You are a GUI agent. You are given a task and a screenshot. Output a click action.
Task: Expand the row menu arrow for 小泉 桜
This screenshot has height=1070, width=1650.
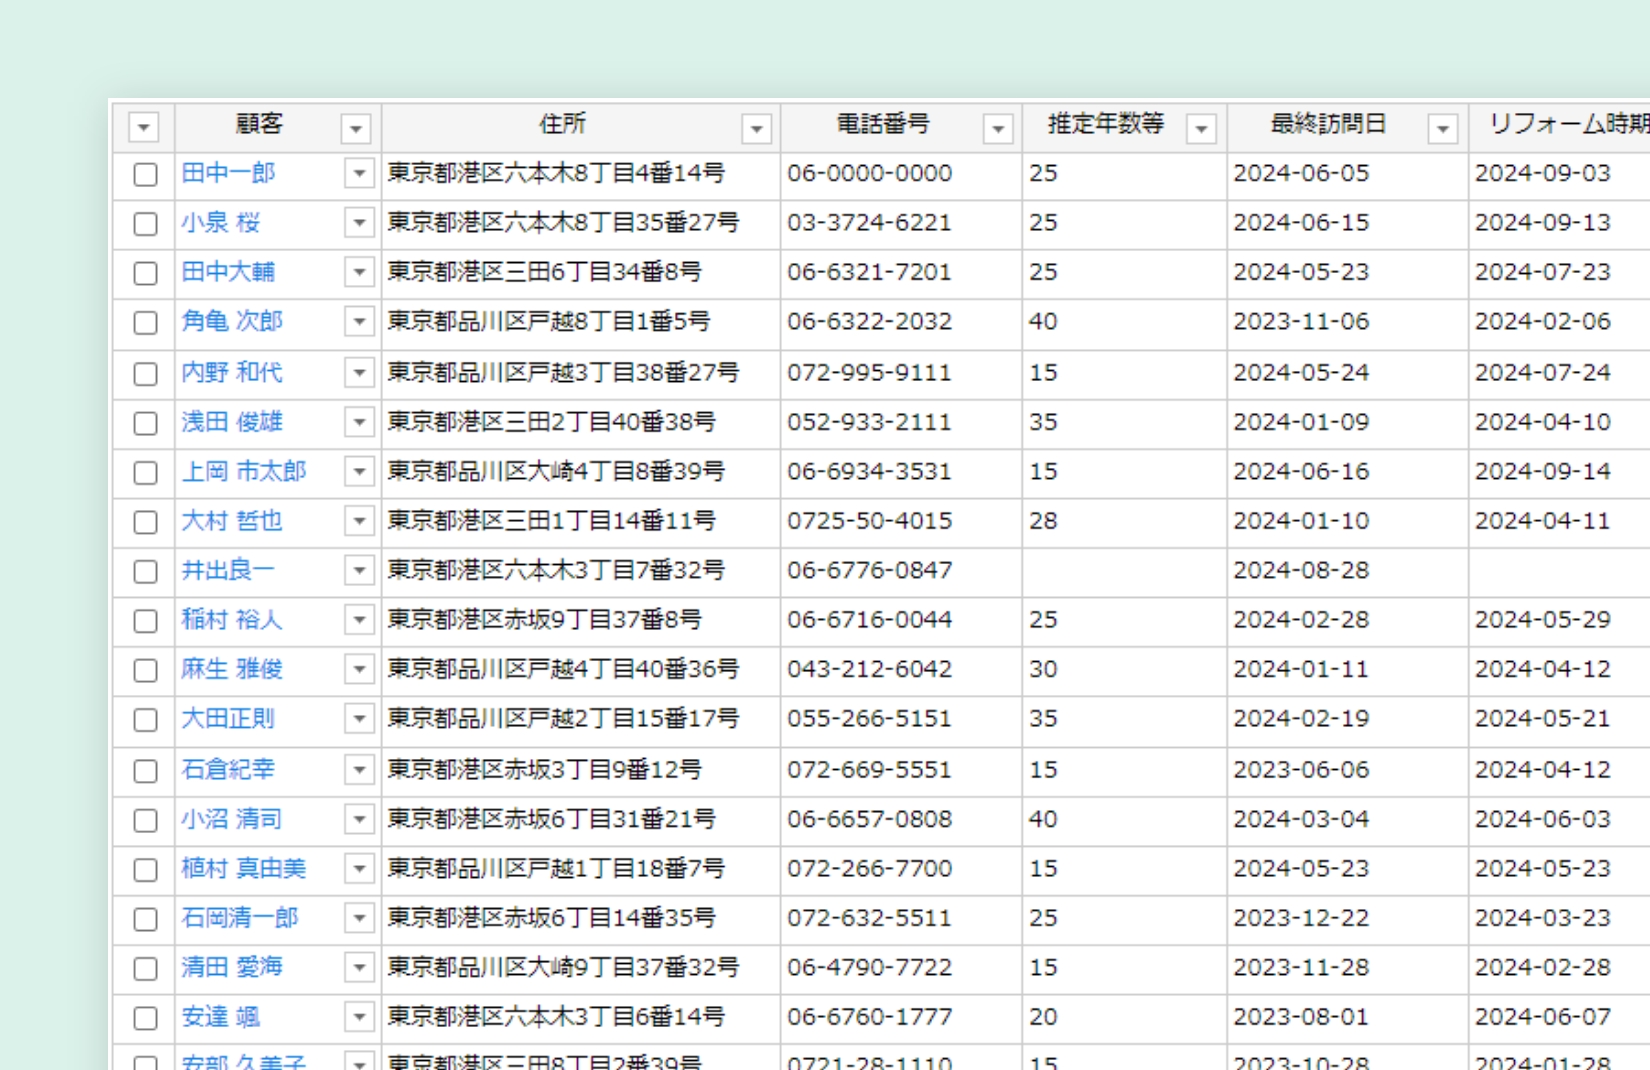click(359, 222)
